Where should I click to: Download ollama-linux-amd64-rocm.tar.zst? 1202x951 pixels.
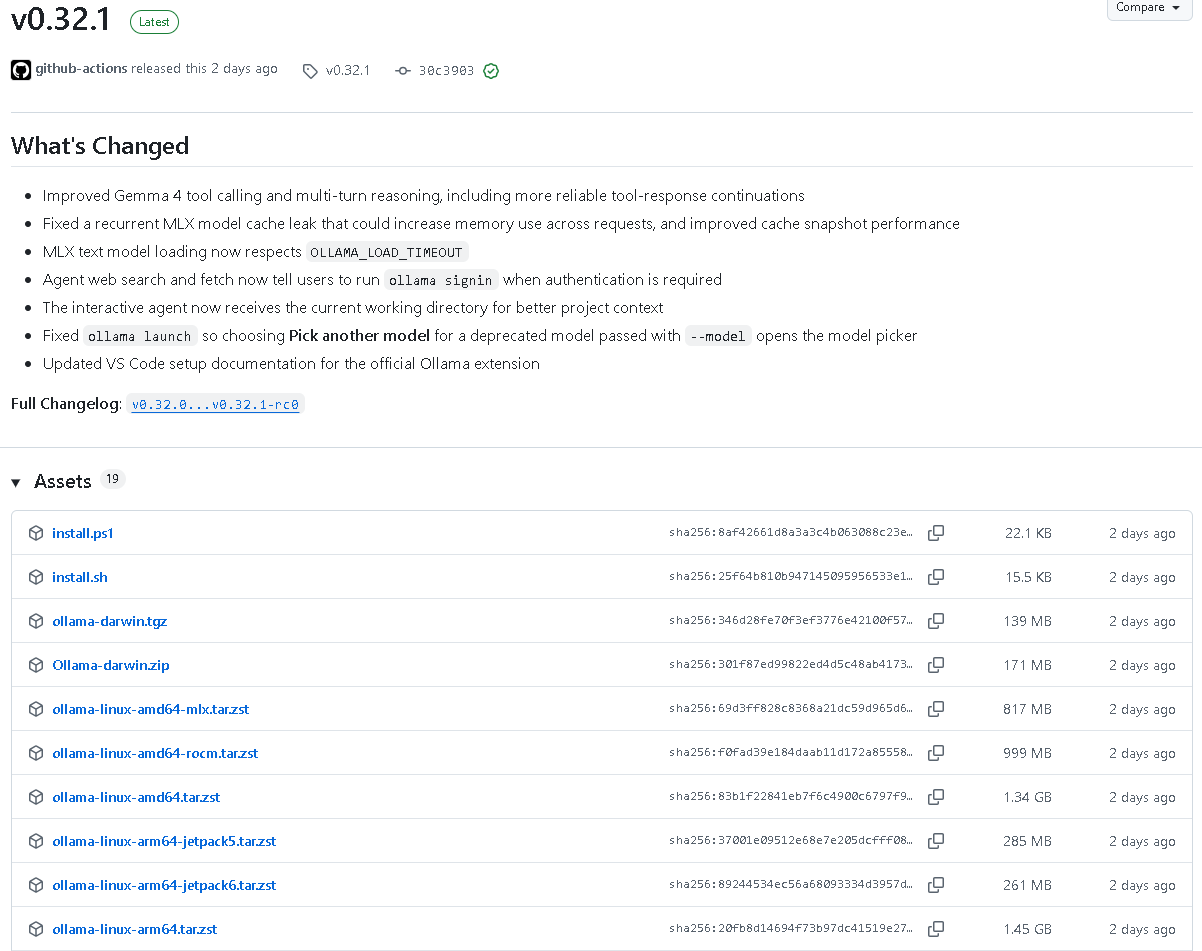(x=155, y=753)
